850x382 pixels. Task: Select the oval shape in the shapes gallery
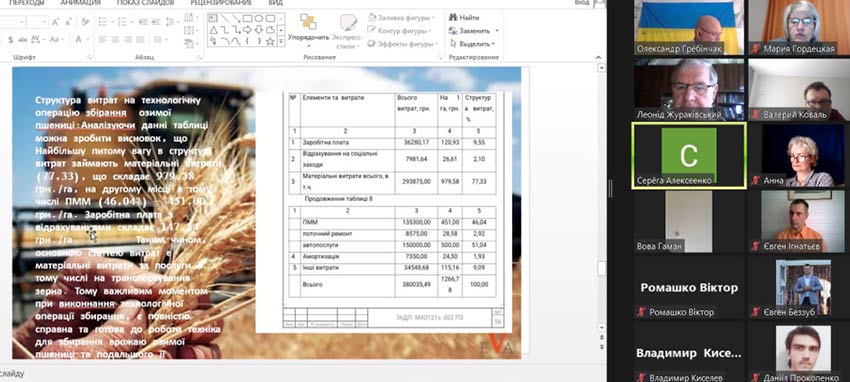[x=259, y=18]
